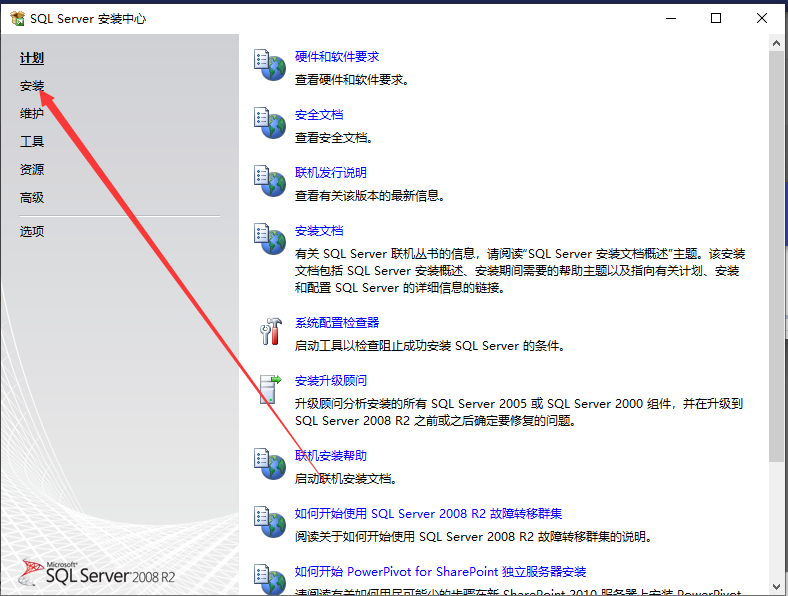Viewport: 788px width, 596px height.
Task: Open the 安装文档 link
Action: click(x=319, y=231)
